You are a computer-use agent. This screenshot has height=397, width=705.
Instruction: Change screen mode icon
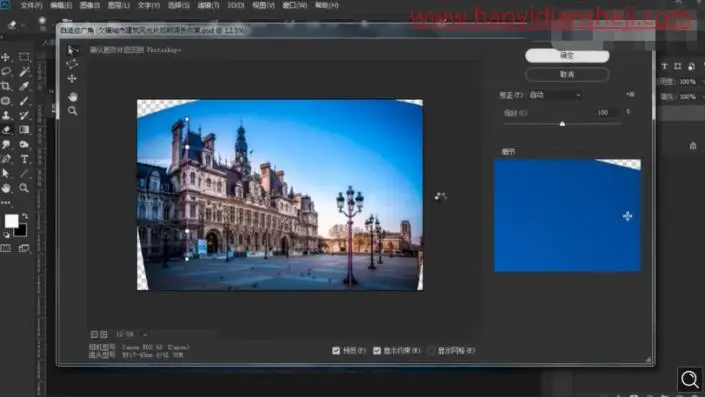[x=24, y=248]
